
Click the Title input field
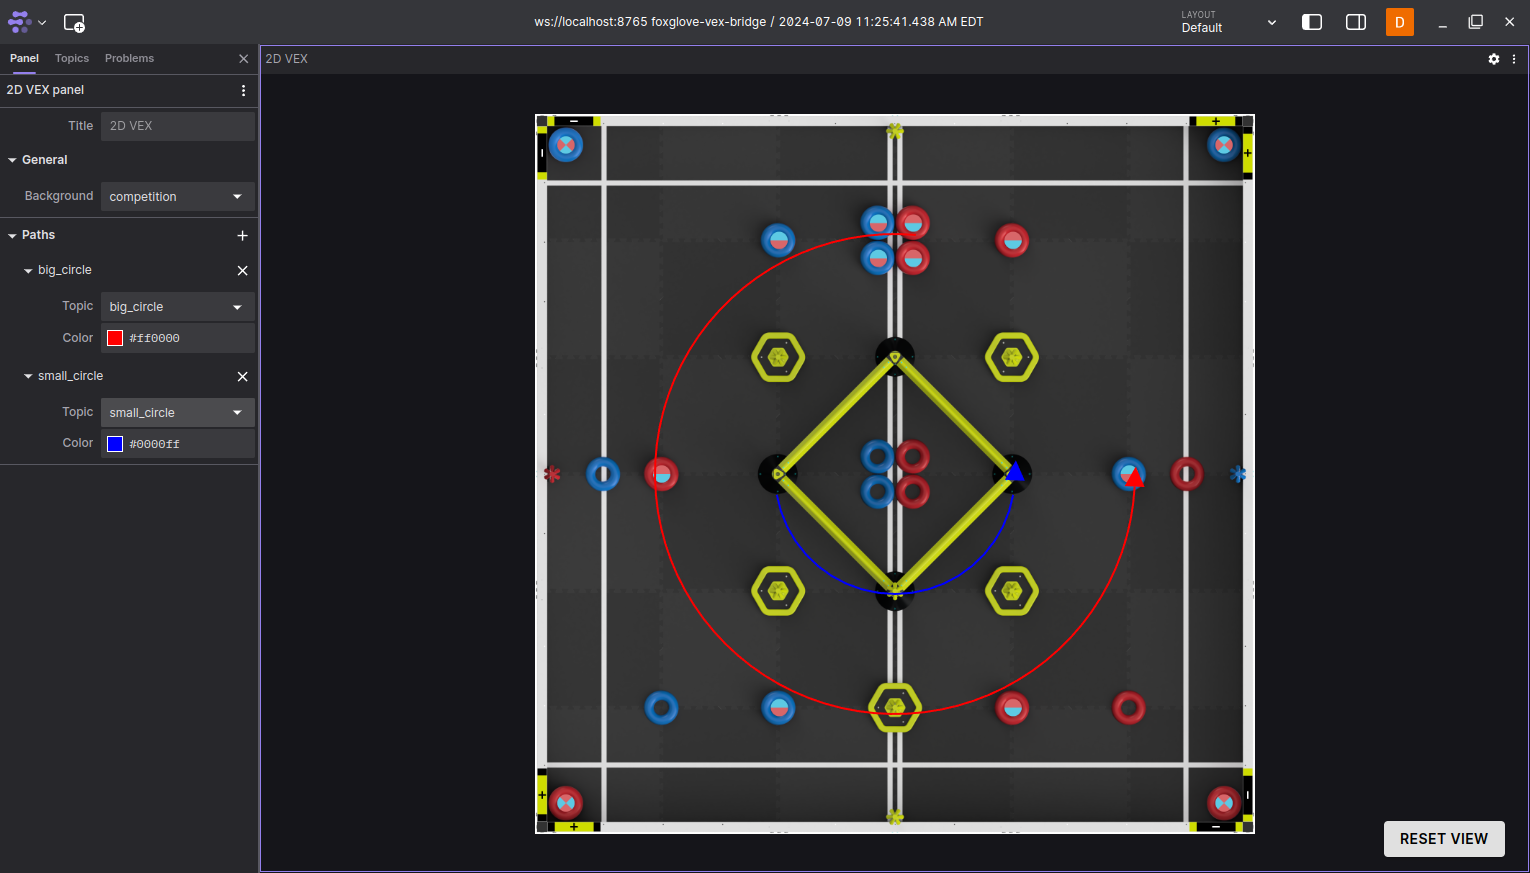pyautogui.click(x=177, y=126)
